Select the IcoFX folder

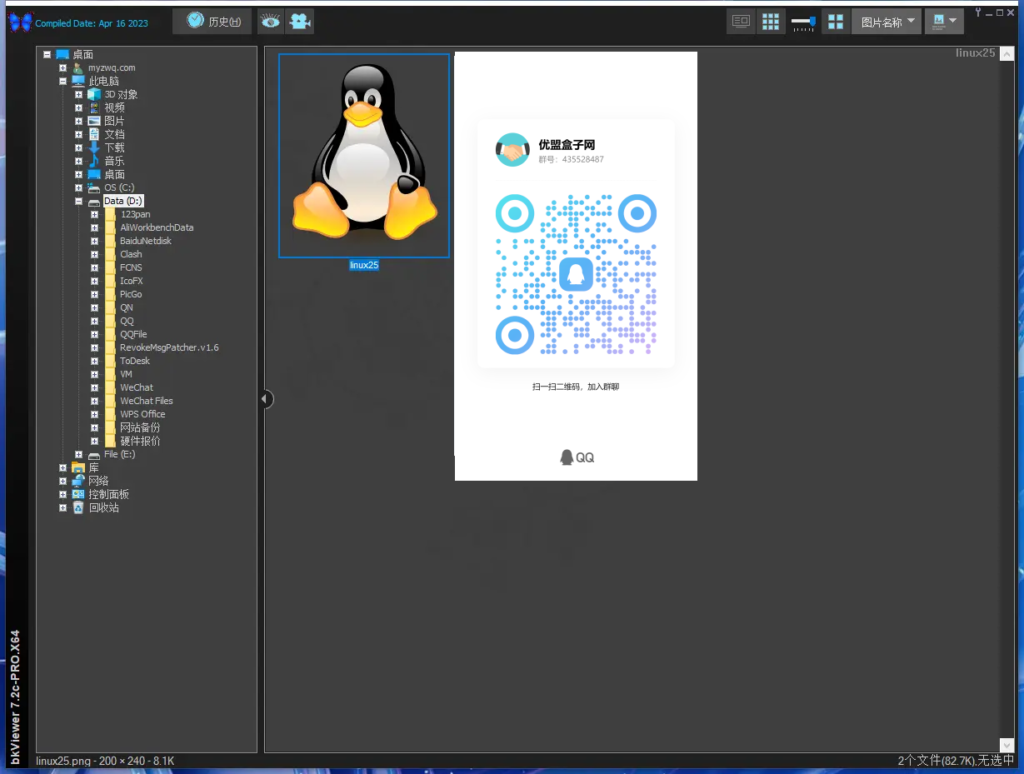[x=131, y=281]
